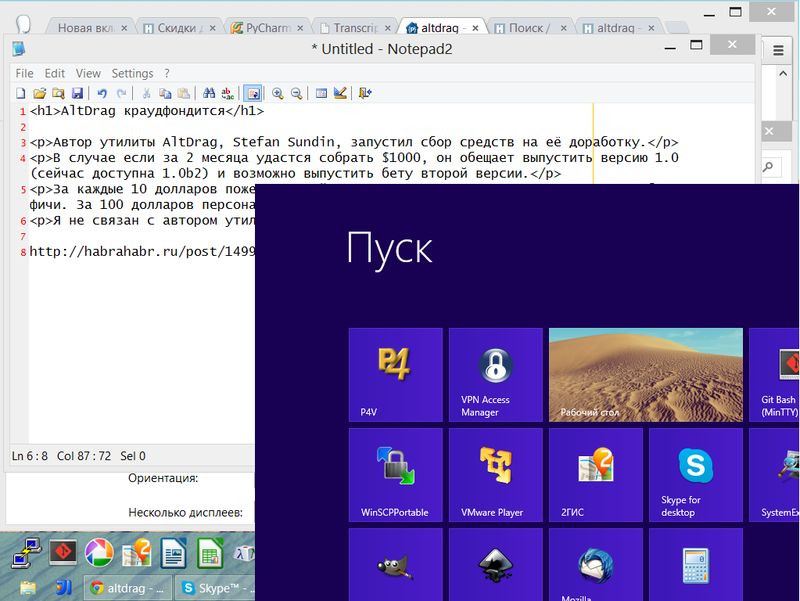Close the PyCharm browser tab
Image resolution: width=800 pixels, height=601 pixels.
300,28
